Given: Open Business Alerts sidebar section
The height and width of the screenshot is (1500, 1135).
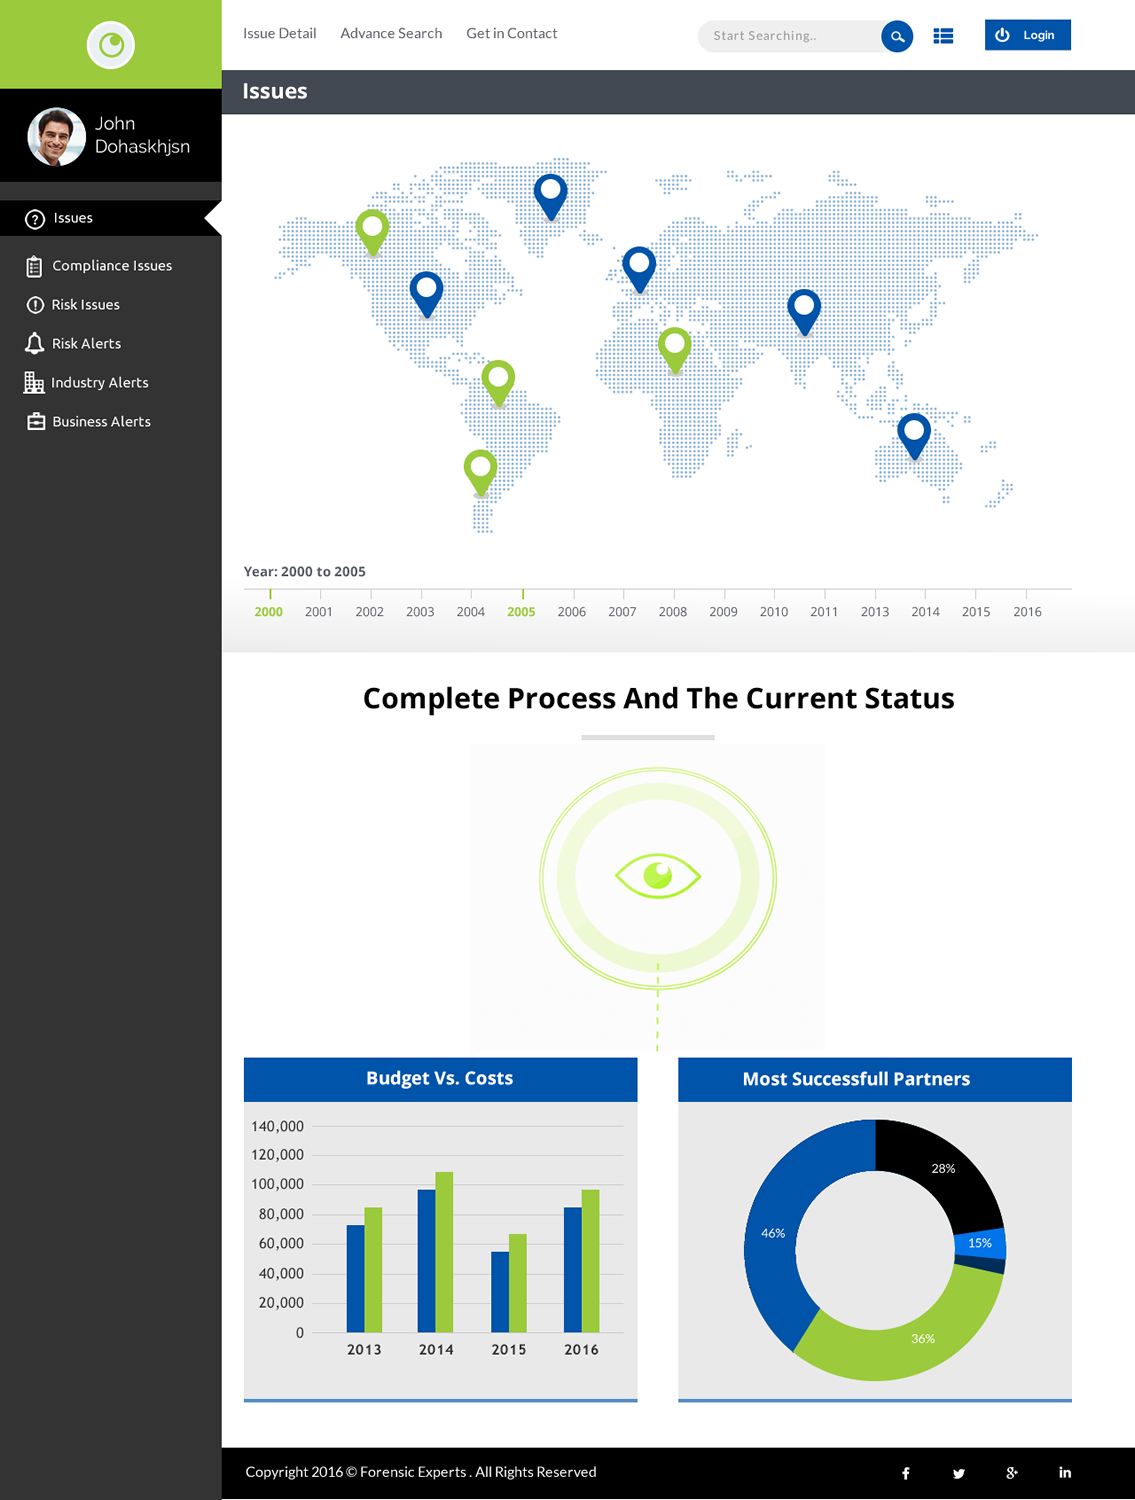Looking at the screenshot, I should [101, 422].
